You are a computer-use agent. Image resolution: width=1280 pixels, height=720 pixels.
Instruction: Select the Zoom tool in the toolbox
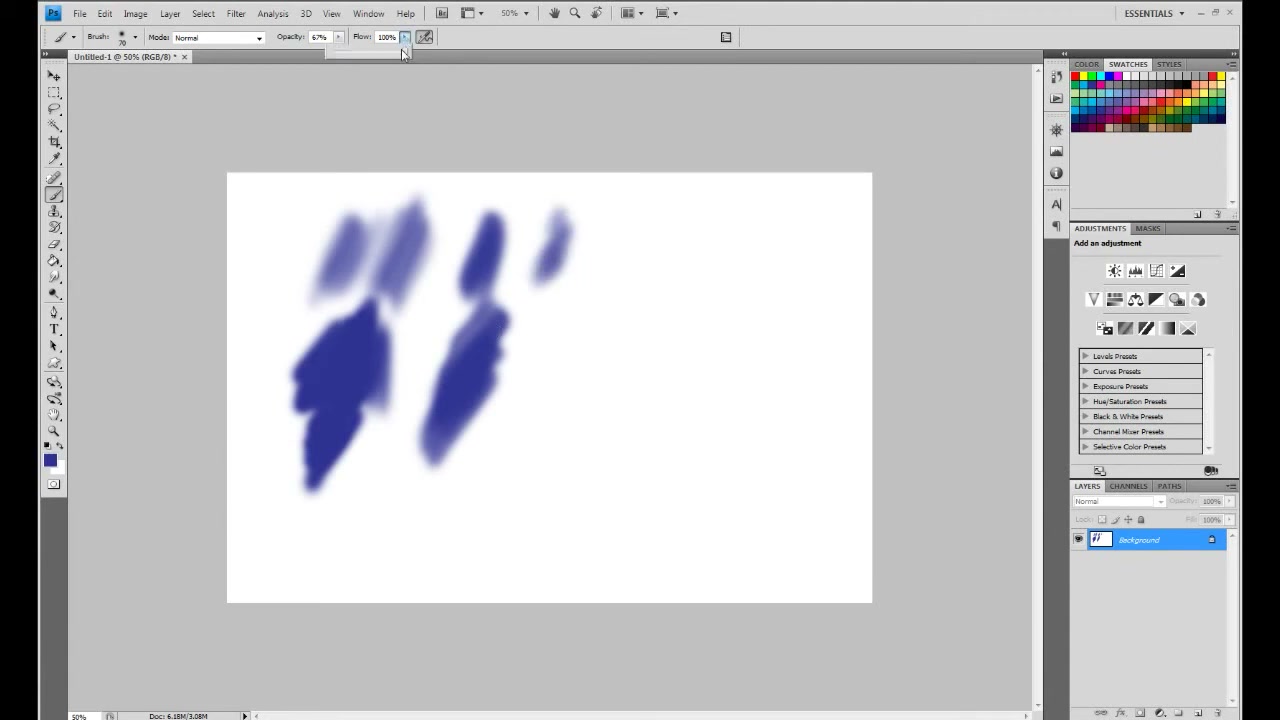pyautogui.click(x=54, y=433)
